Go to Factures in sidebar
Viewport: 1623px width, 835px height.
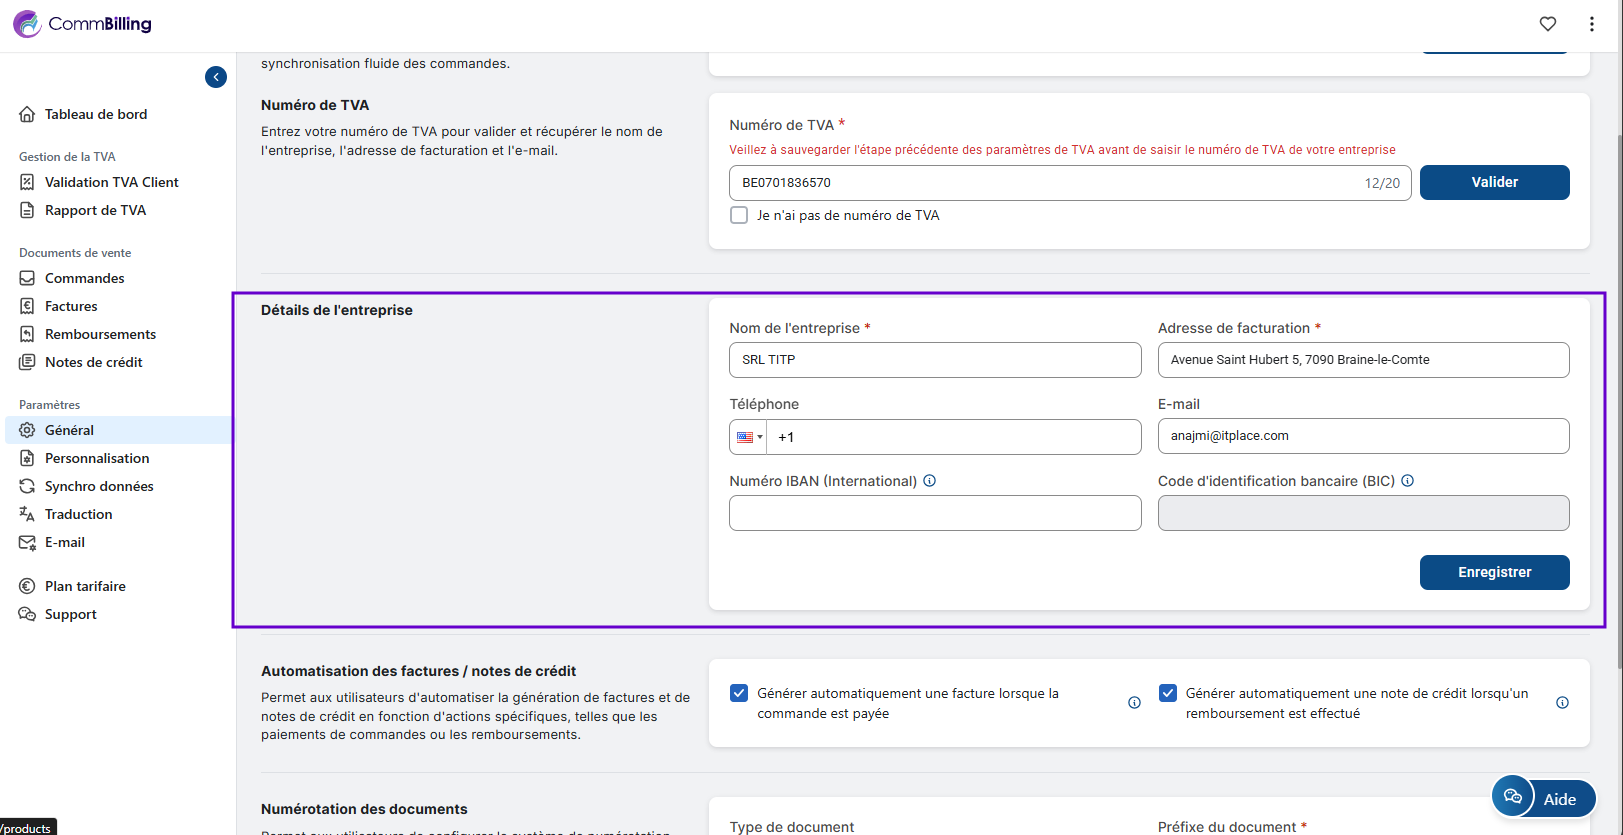[71, 306]
